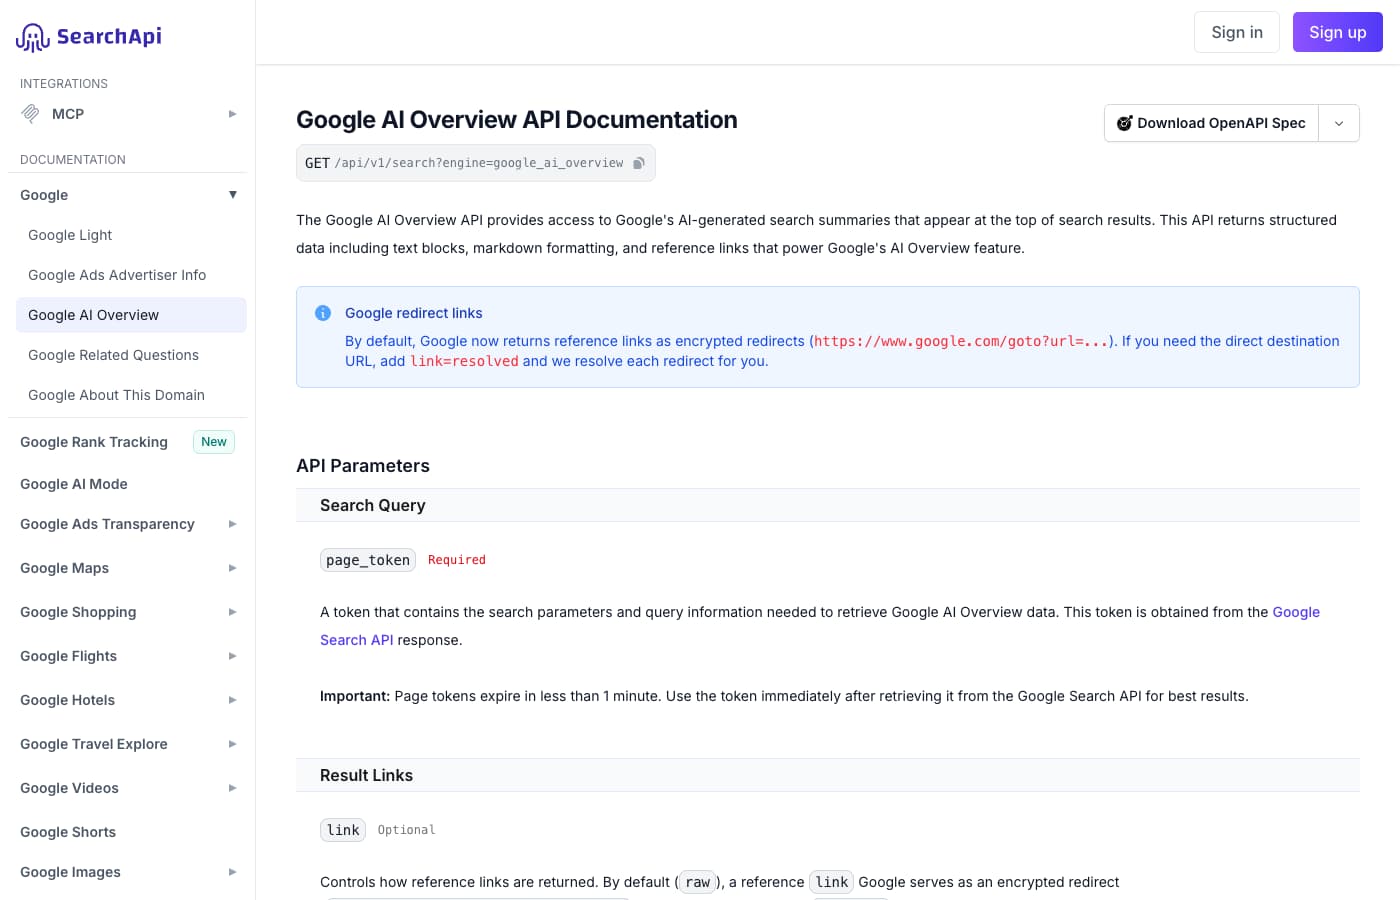
Task: Click the Google redirect links notice title
Action: 414,313
